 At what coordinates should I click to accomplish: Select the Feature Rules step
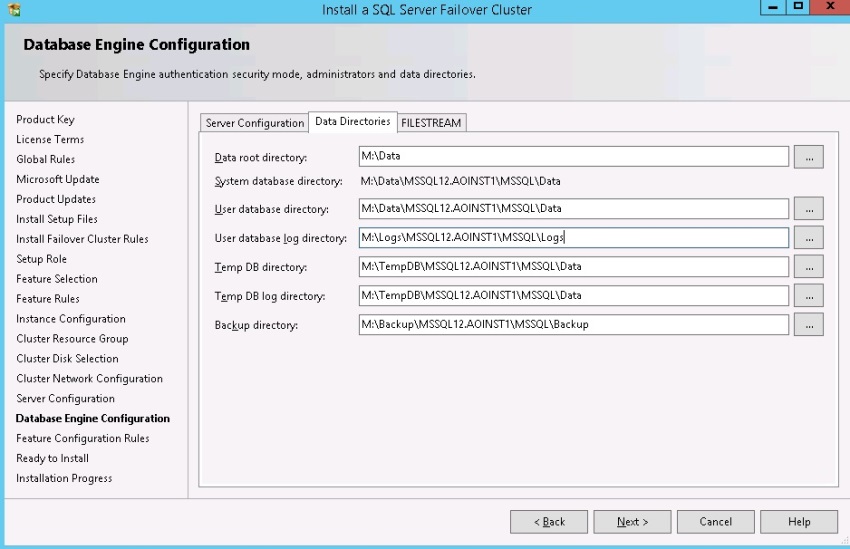48,299
